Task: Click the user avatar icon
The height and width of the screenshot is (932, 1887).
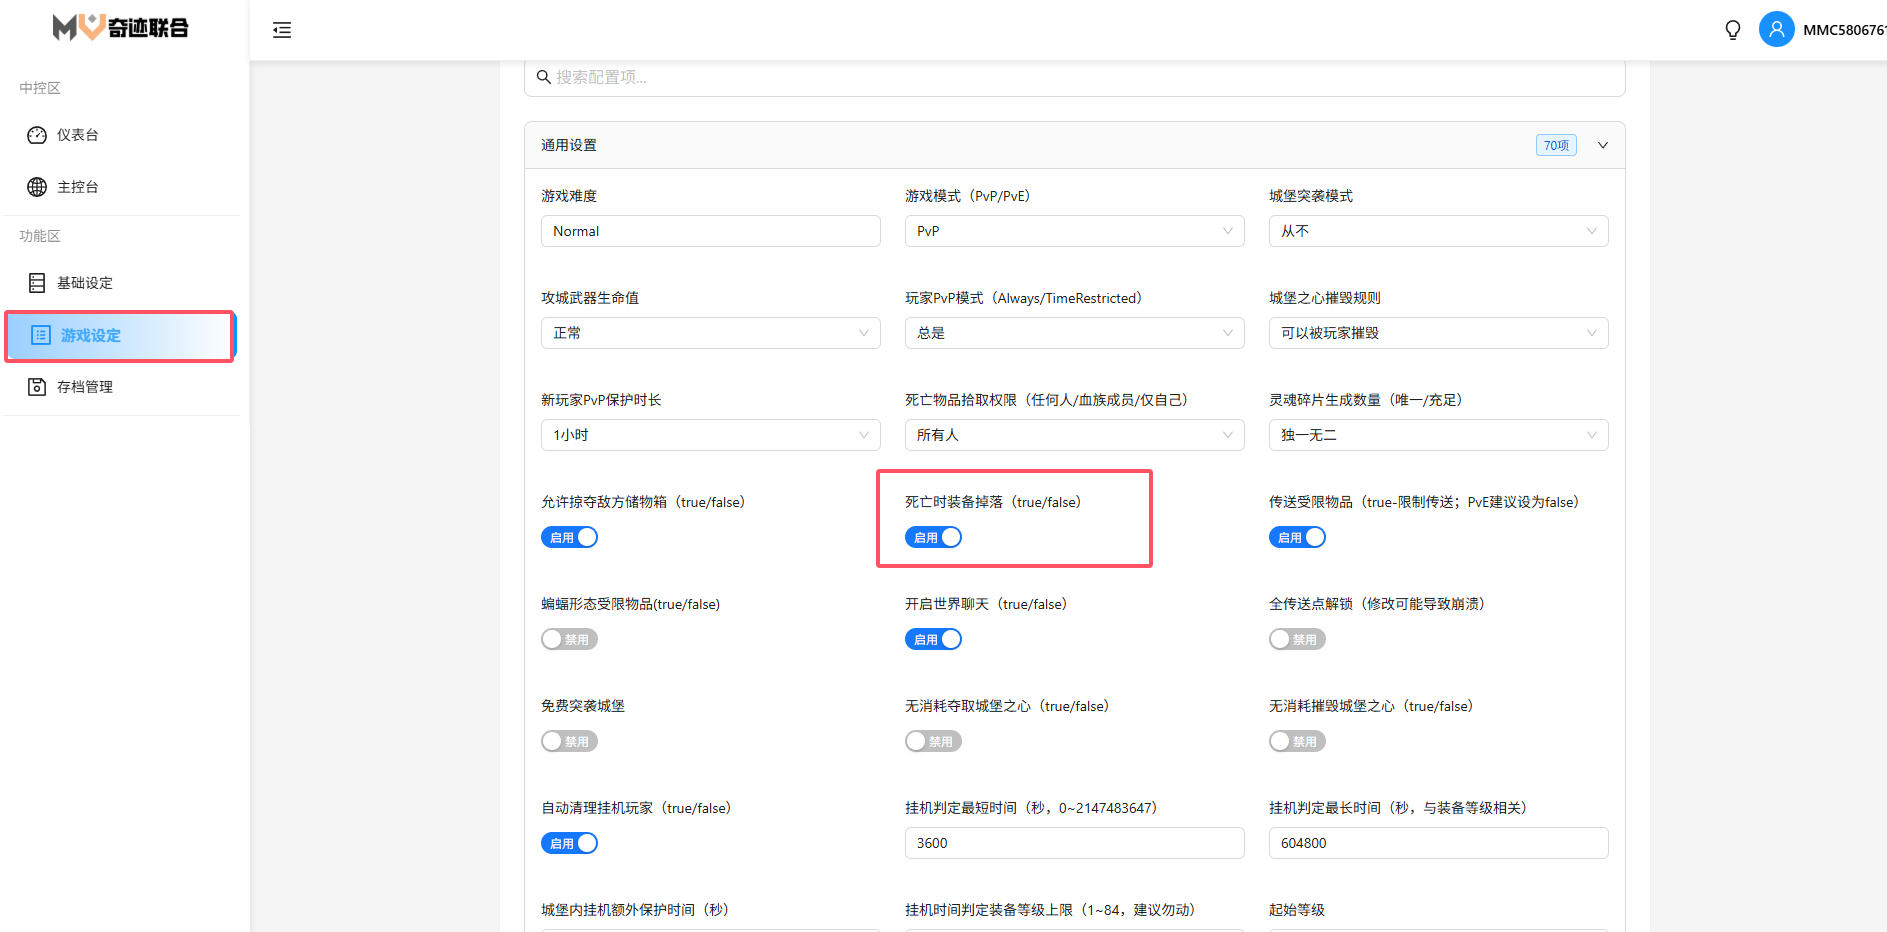Action: click(x=1776, y=30)
